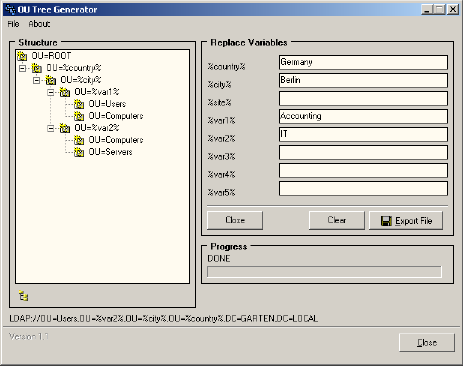The height and width of the screenshot is (366, 463).
Task: Select OU=Computers under OU=%var1%
Action: click(x=116, y=116)
